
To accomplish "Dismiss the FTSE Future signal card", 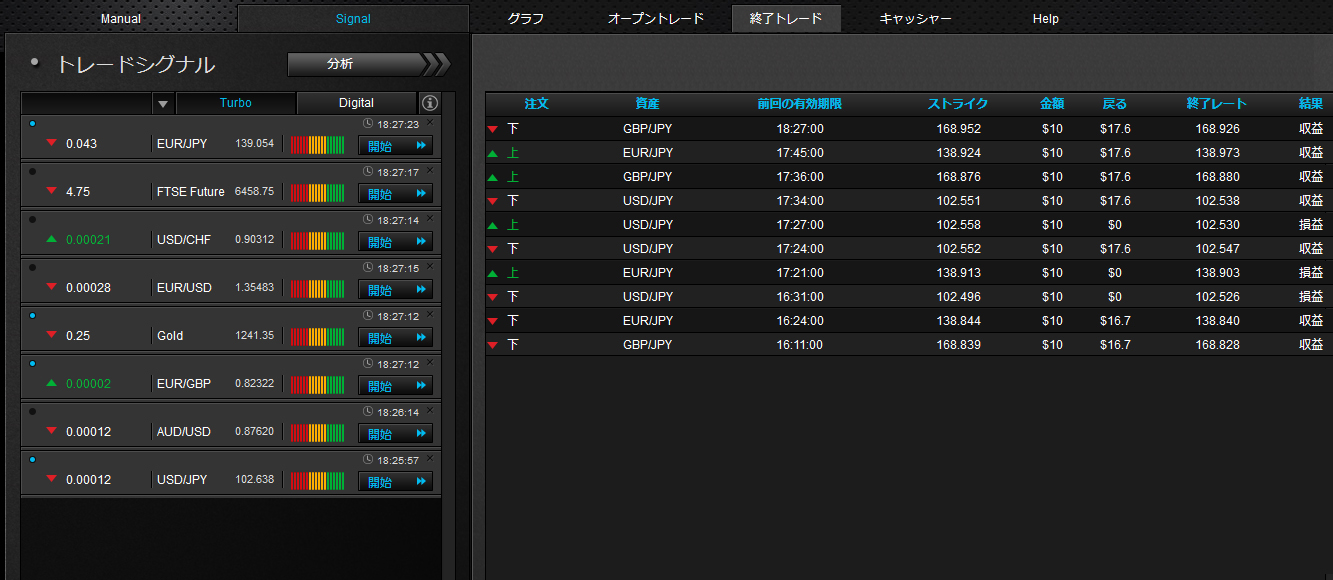I will tap(430, 170).
